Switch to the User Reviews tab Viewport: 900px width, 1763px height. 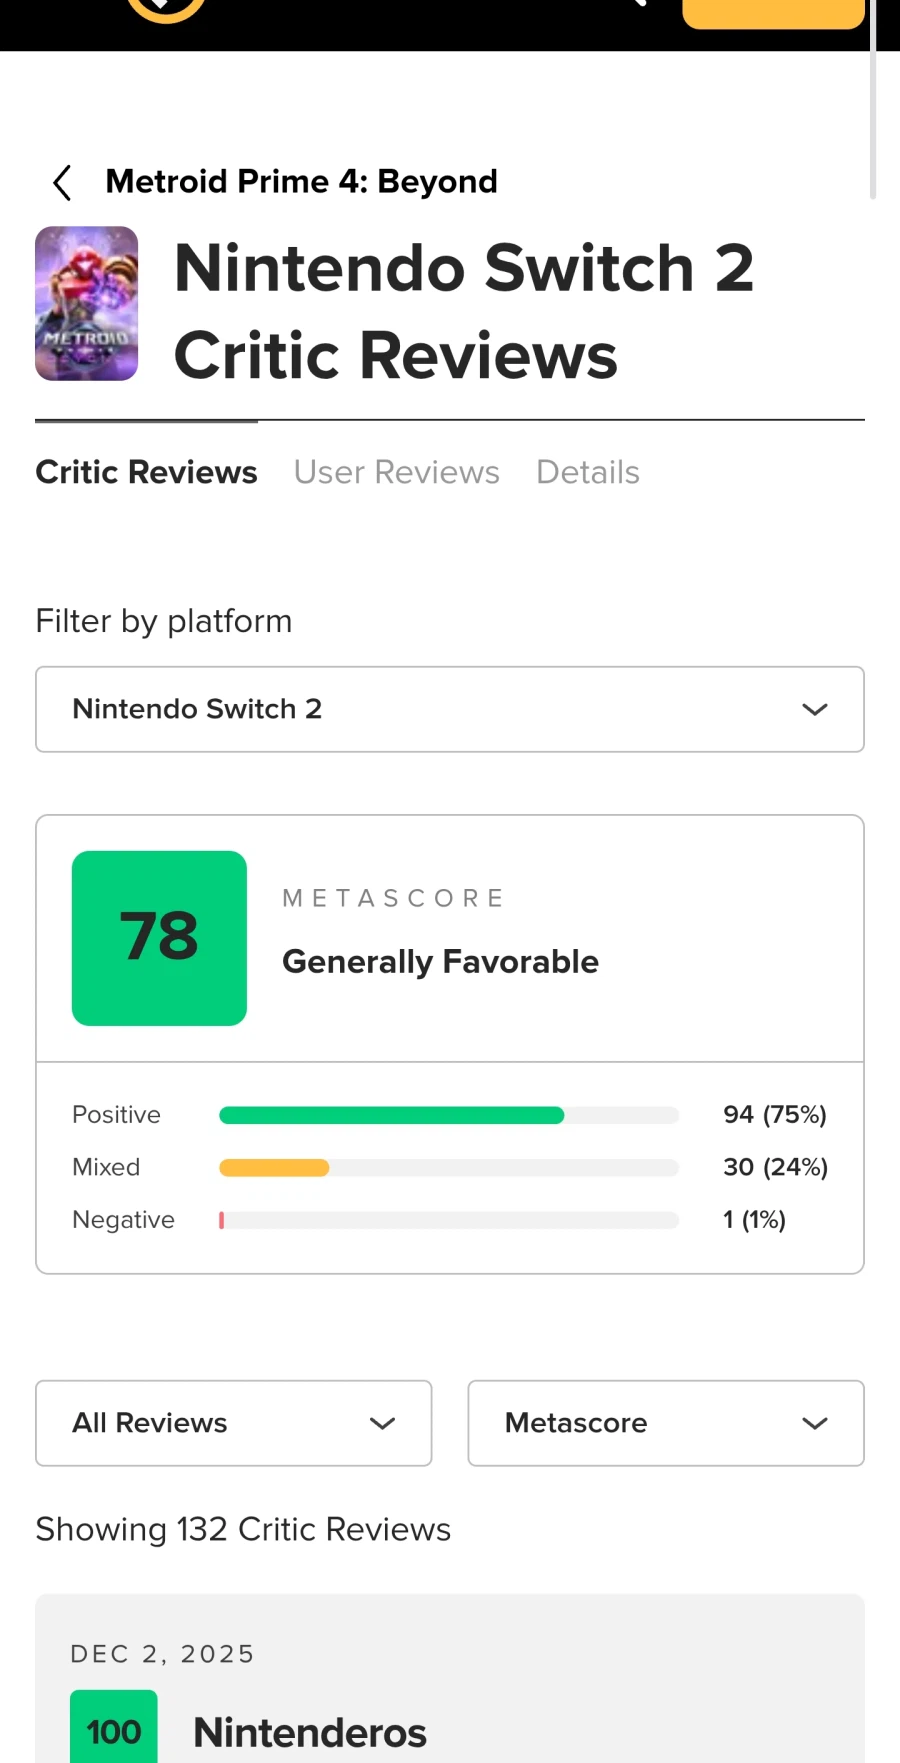point(396,472)
